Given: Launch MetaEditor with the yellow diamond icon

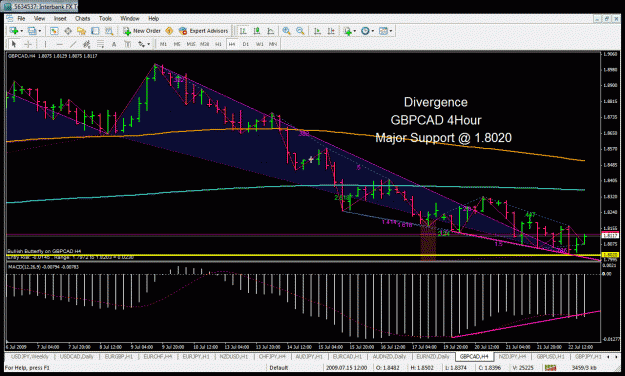Looking at the screenshot, I should [x=169, y=31].
